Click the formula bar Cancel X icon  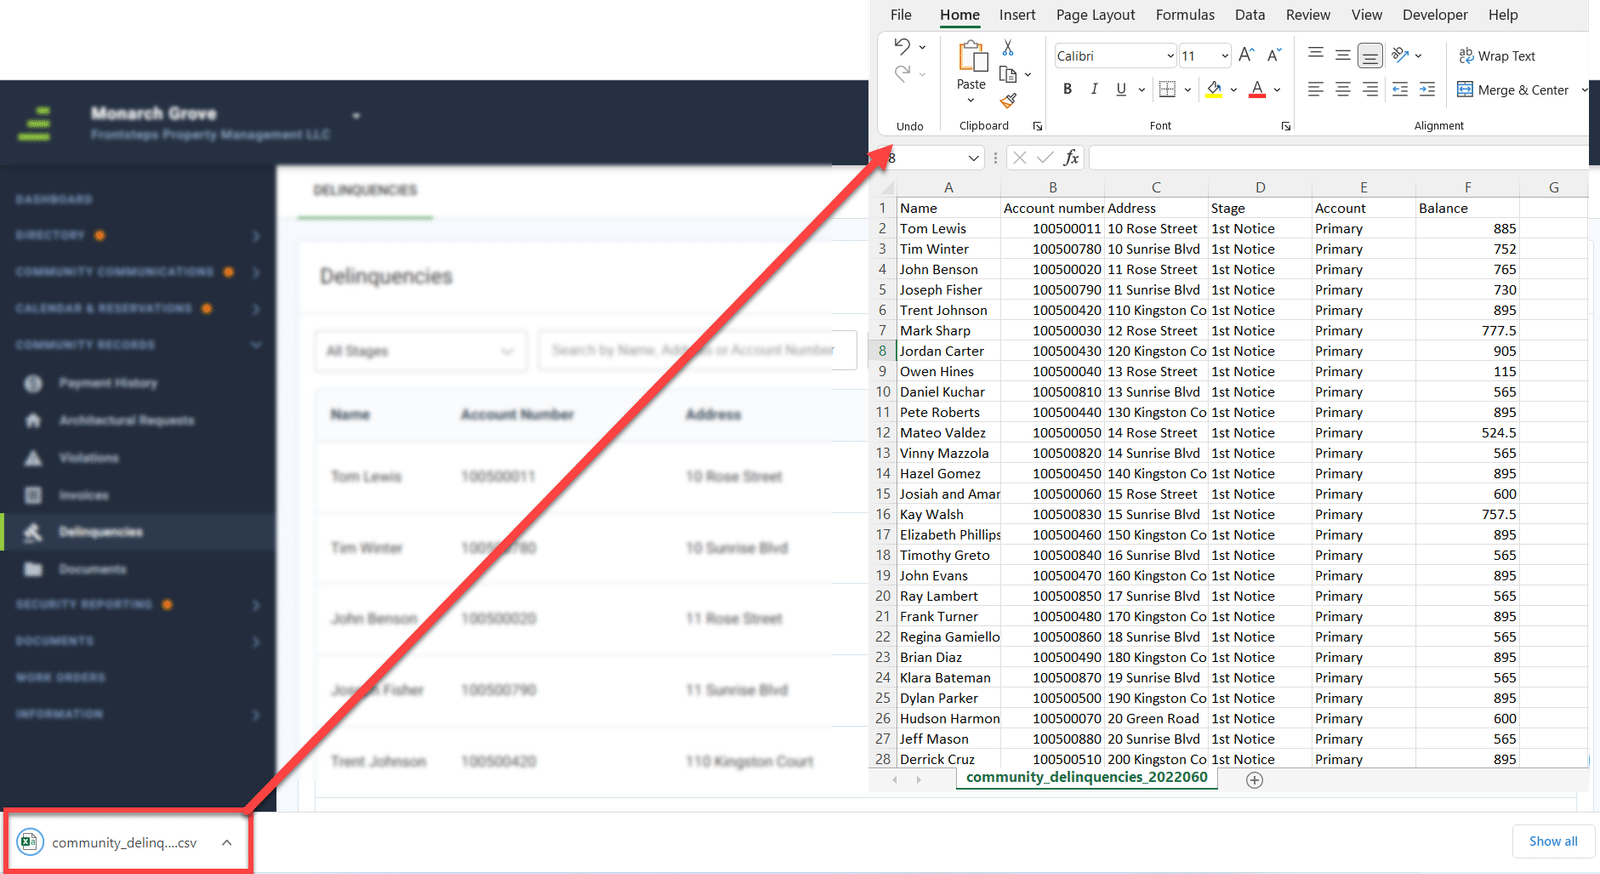click(1019, 157)
